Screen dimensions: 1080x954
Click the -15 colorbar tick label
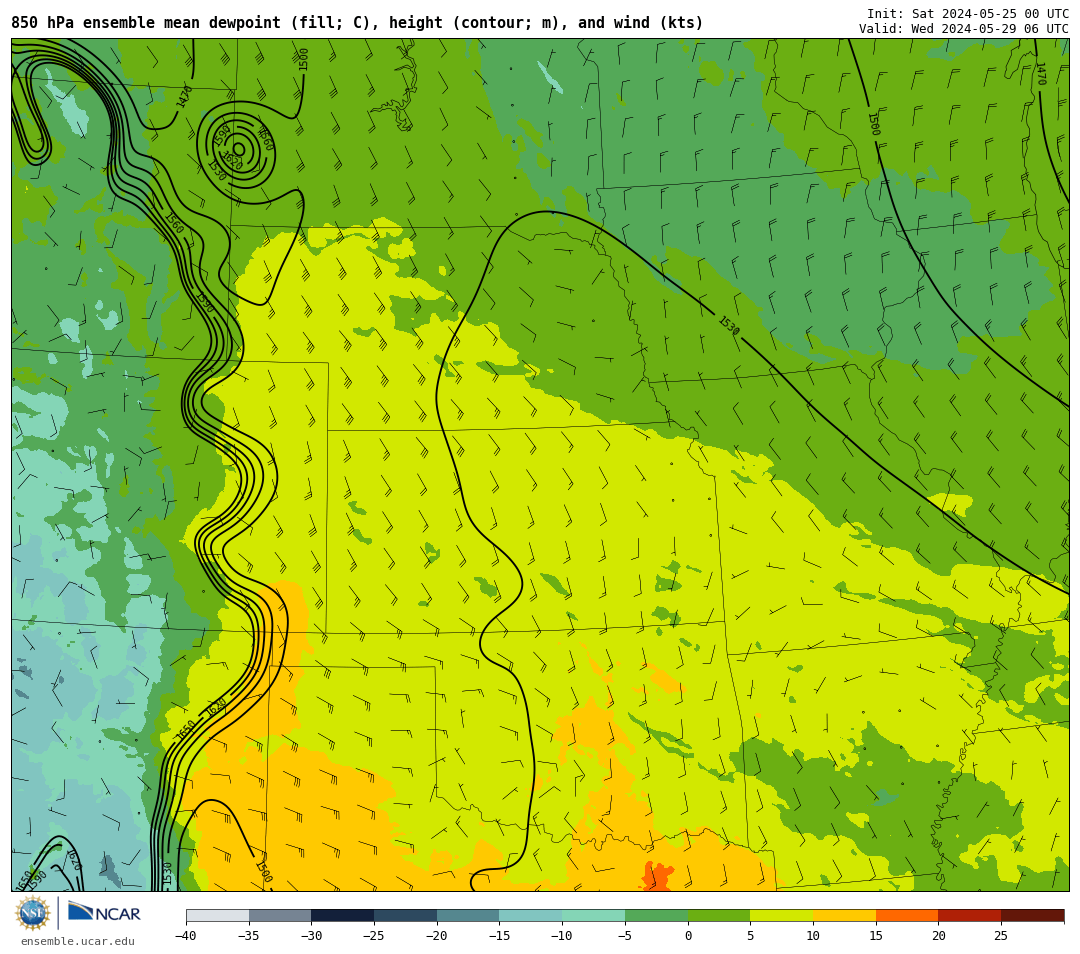coord(499,936)
